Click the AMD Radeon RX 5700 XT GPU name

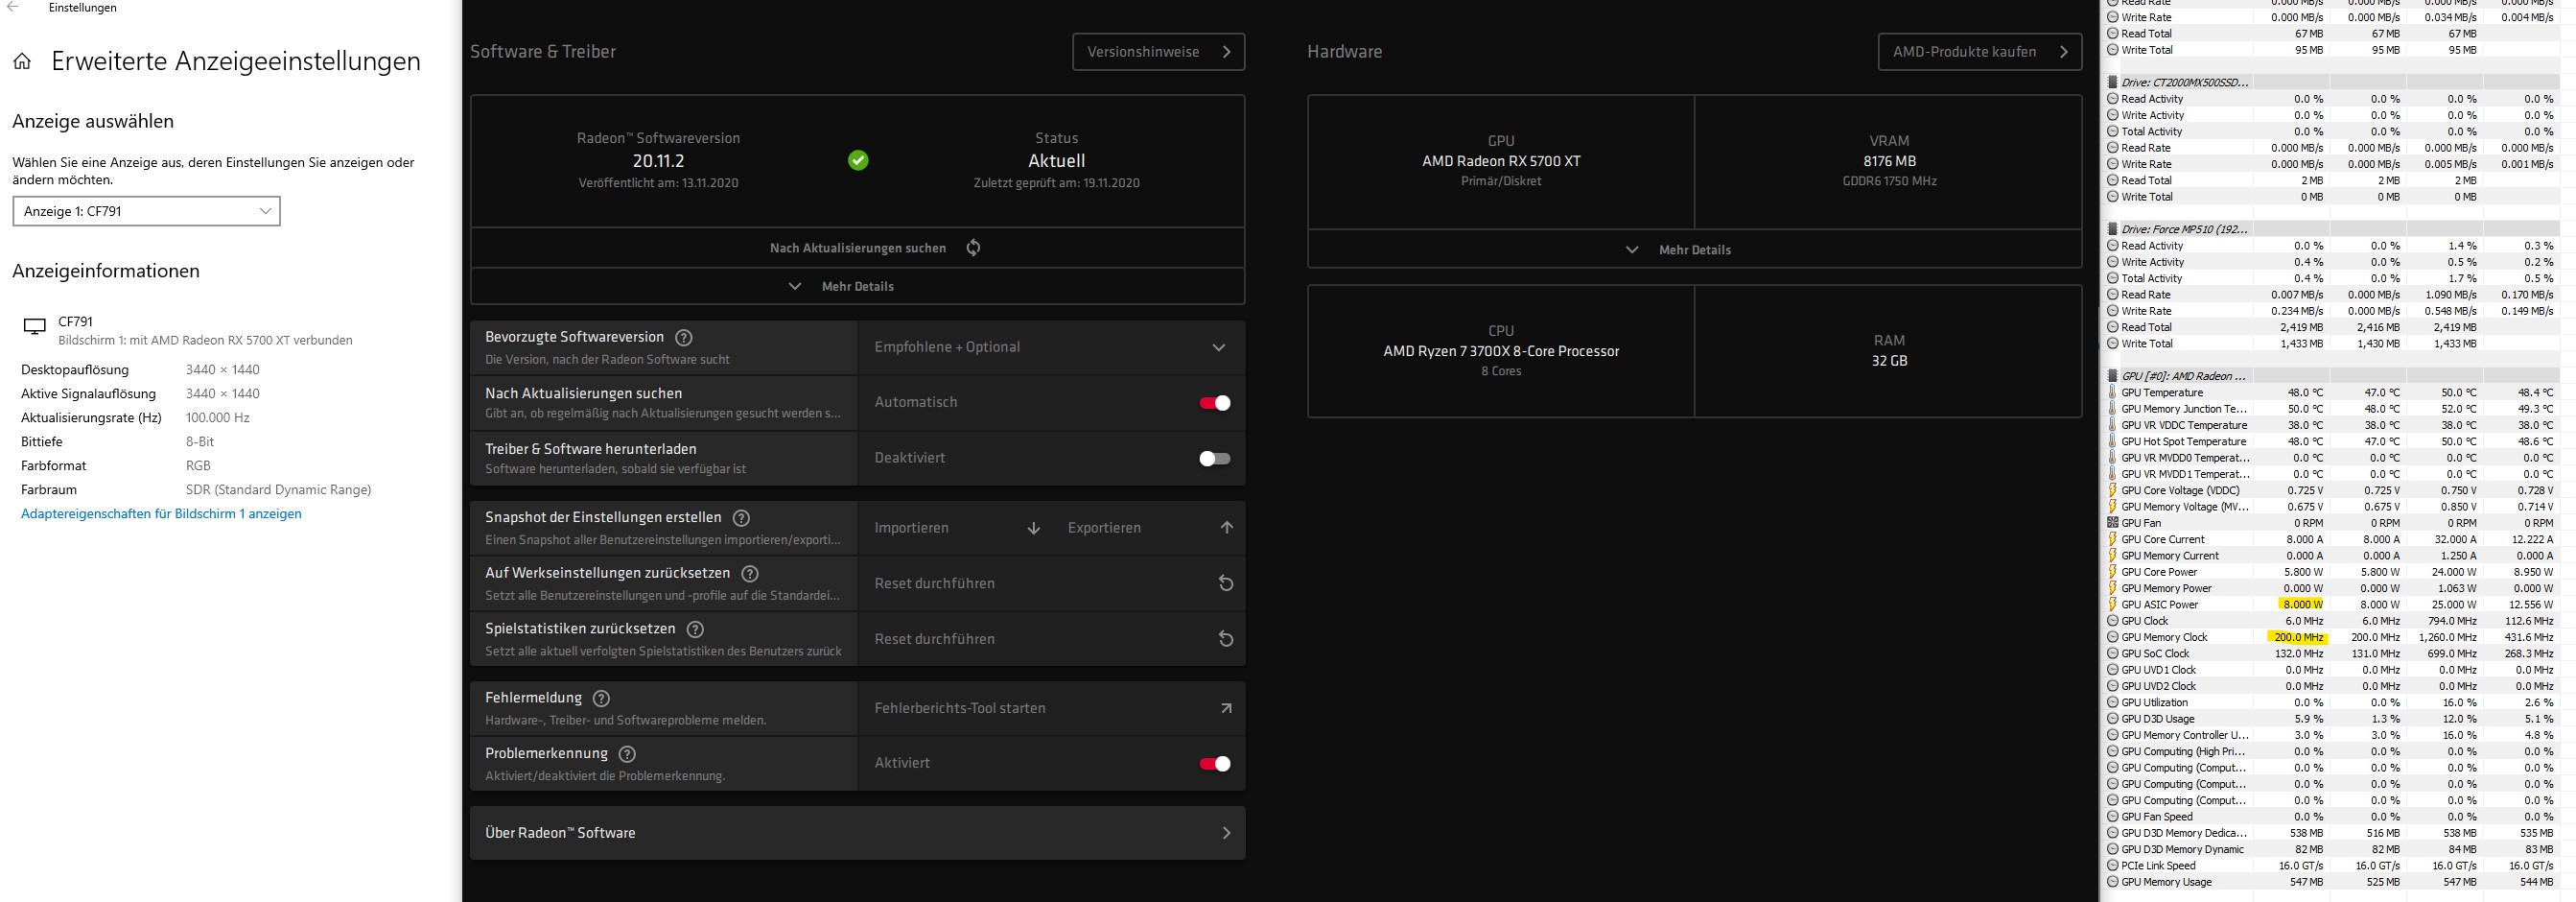(1501, 161)
